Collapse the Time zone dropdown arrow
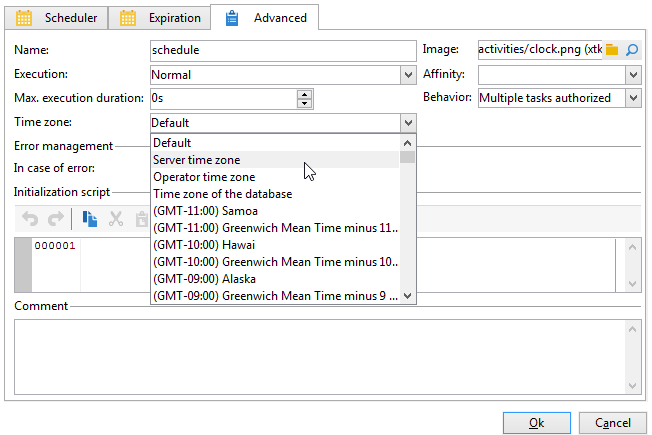Viewport: 652px width, 435px height. (x=408, y=123)
